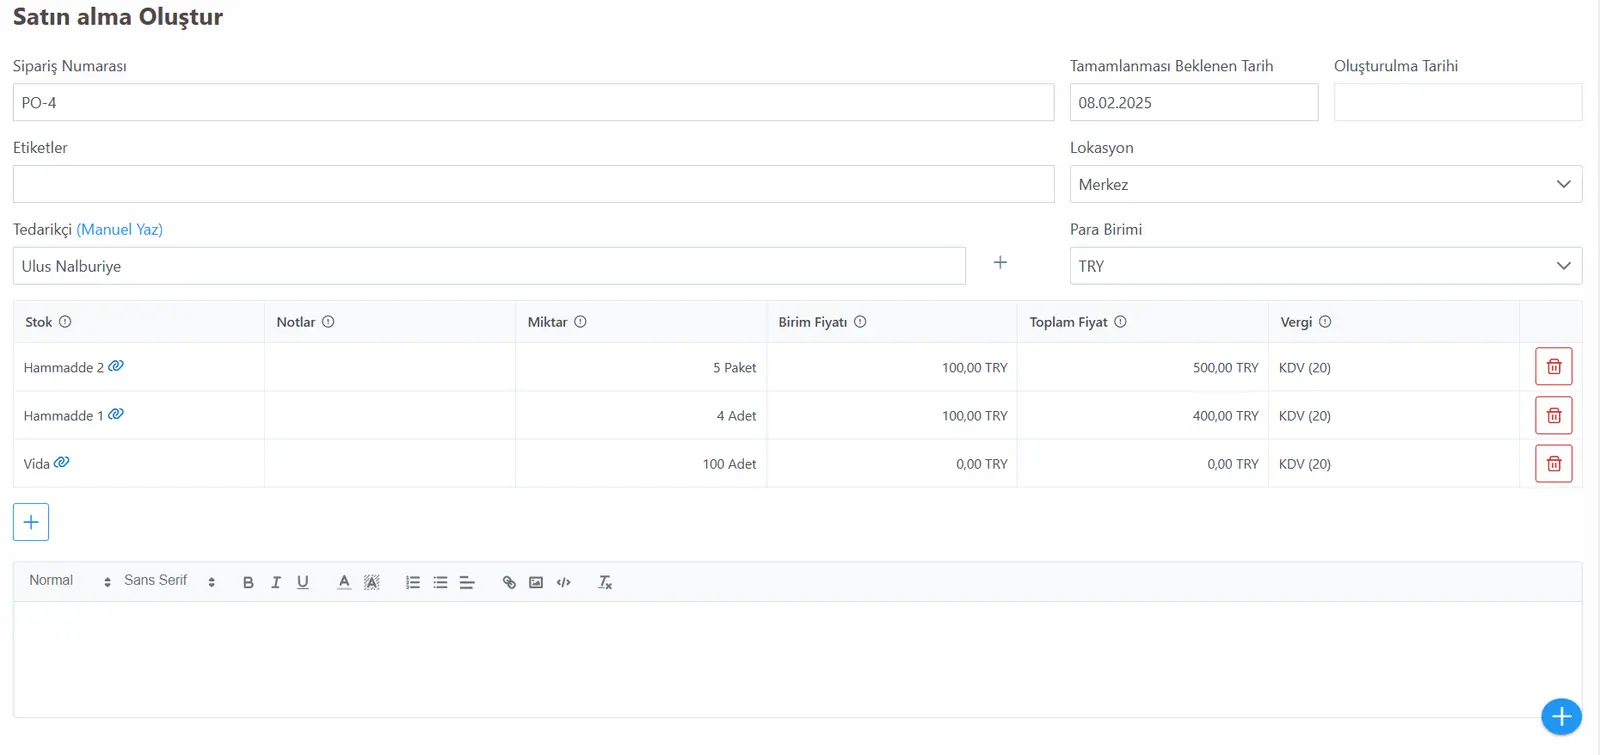Click the Sipariş Numarası input field
This screenshot has width=1600, height=755.
pos(533,102)
